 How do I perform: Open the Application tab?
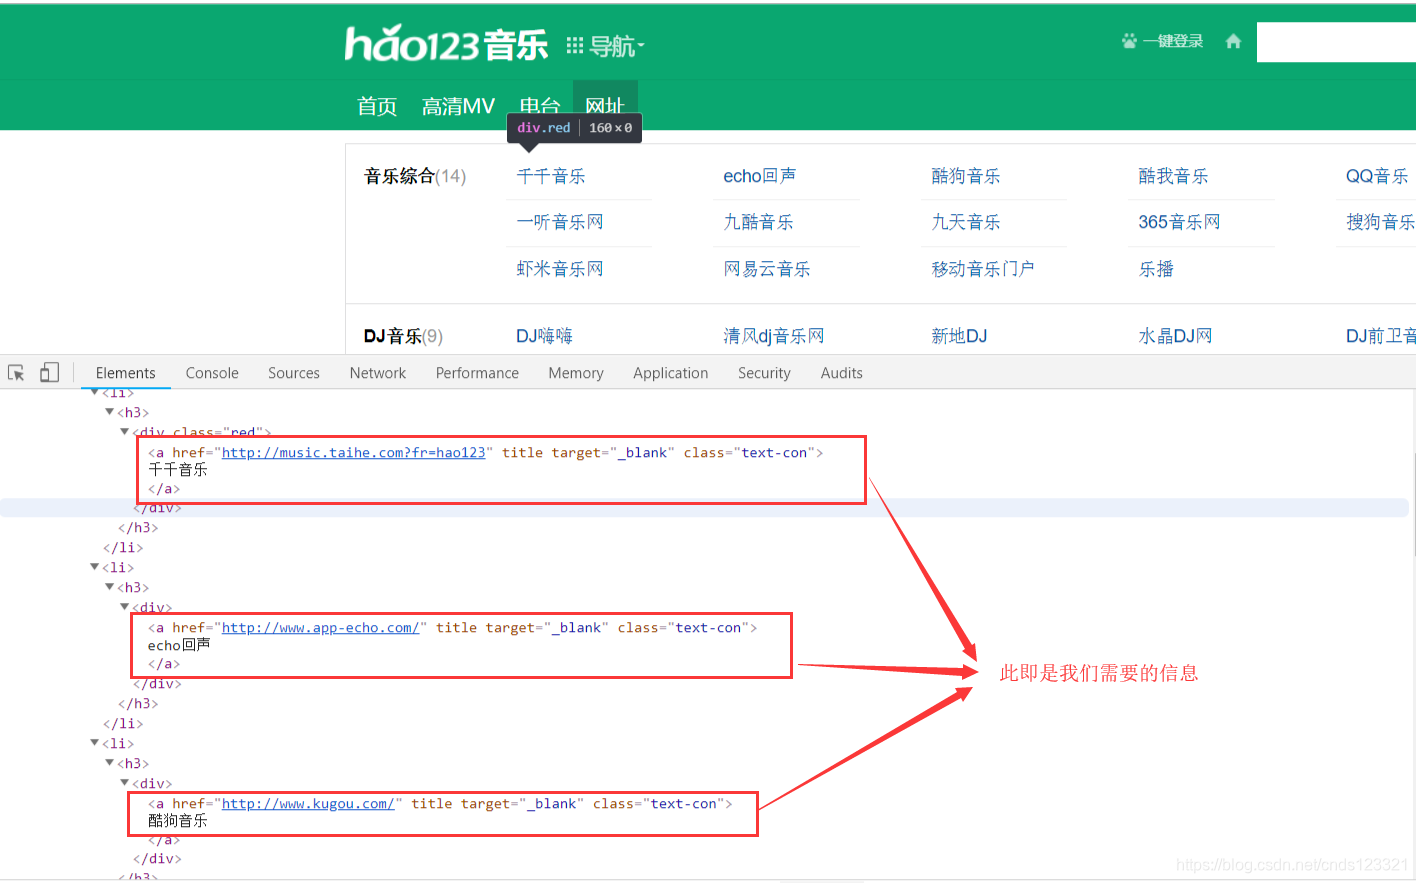[x=671, y=373]
